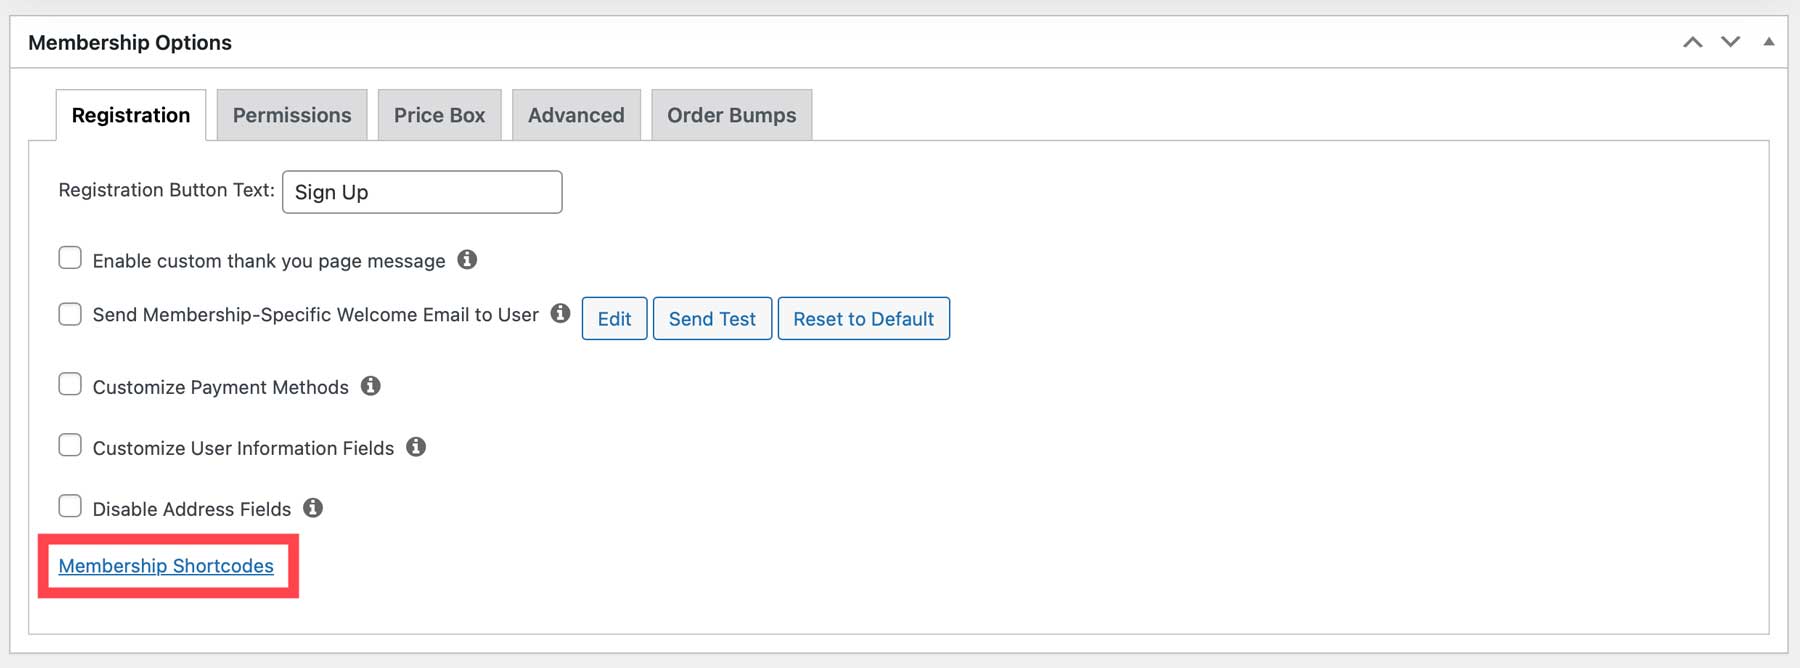Go to the Order Bumps tab
Image resolution: width=1800 pixels, height=668 pixels.
731,115
